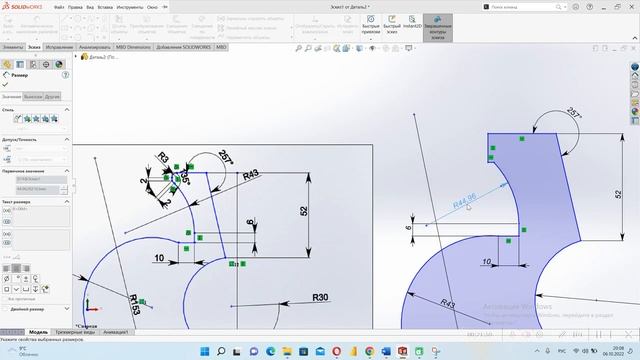Switch to Выноски property tab

pos(33,97)
